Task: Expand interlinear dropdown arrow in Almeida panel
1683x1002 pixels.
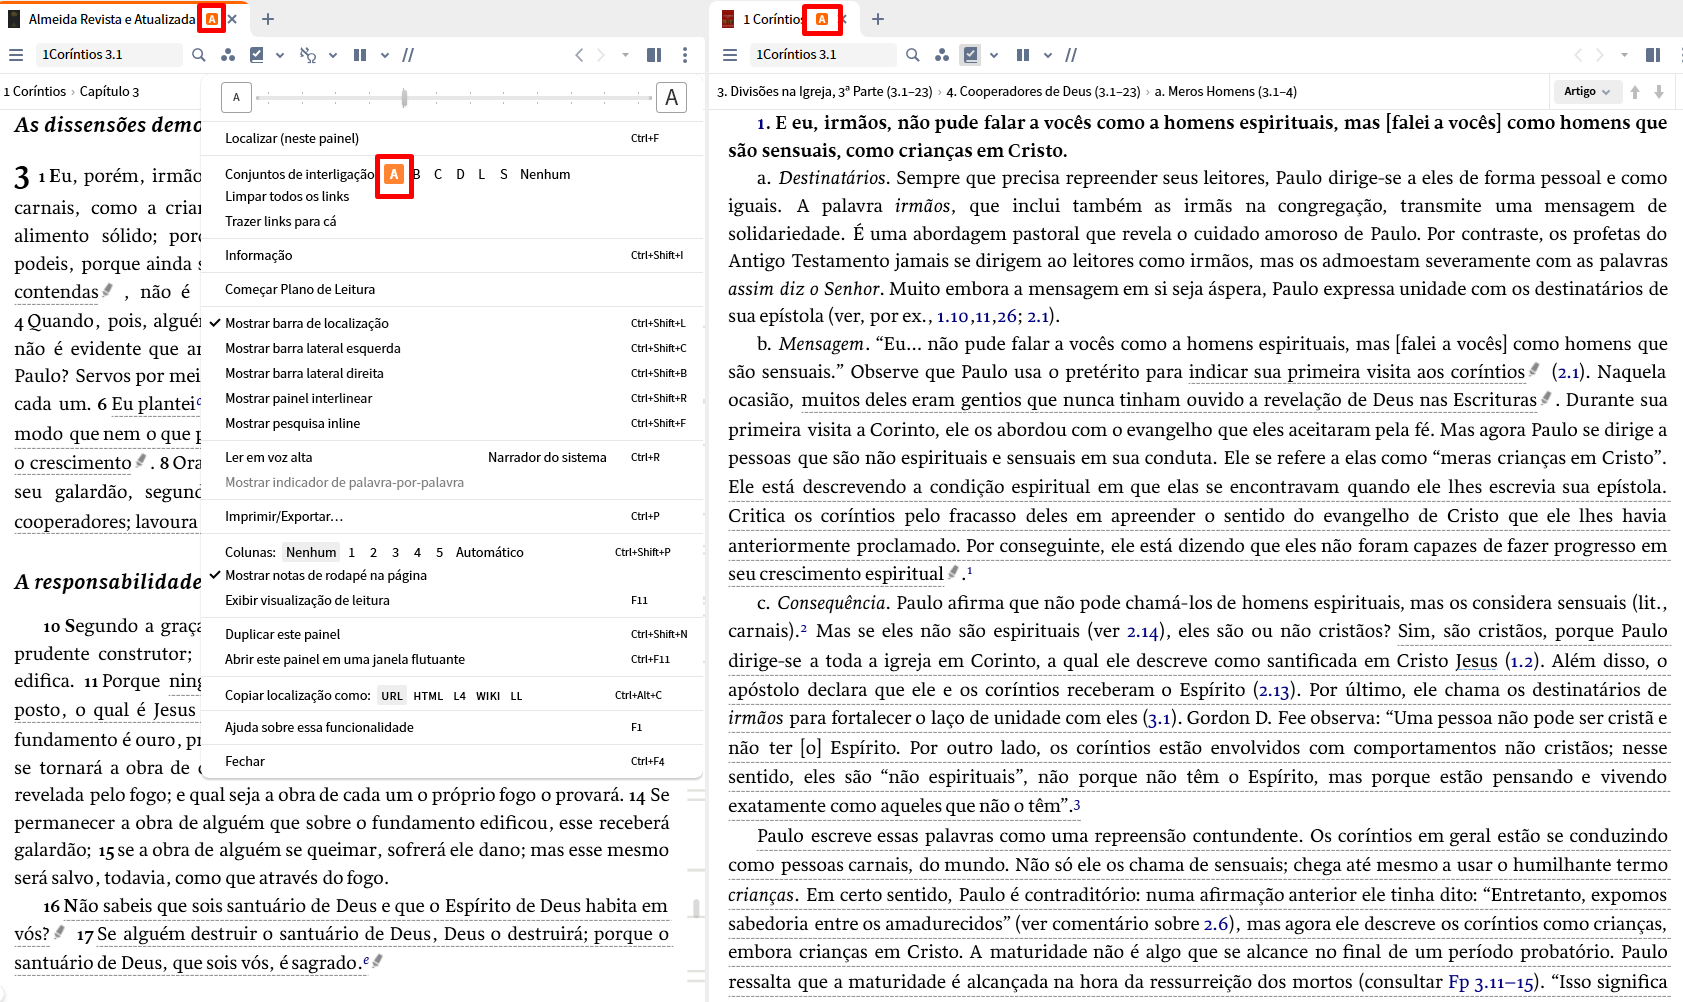Action: coord(333,55)
